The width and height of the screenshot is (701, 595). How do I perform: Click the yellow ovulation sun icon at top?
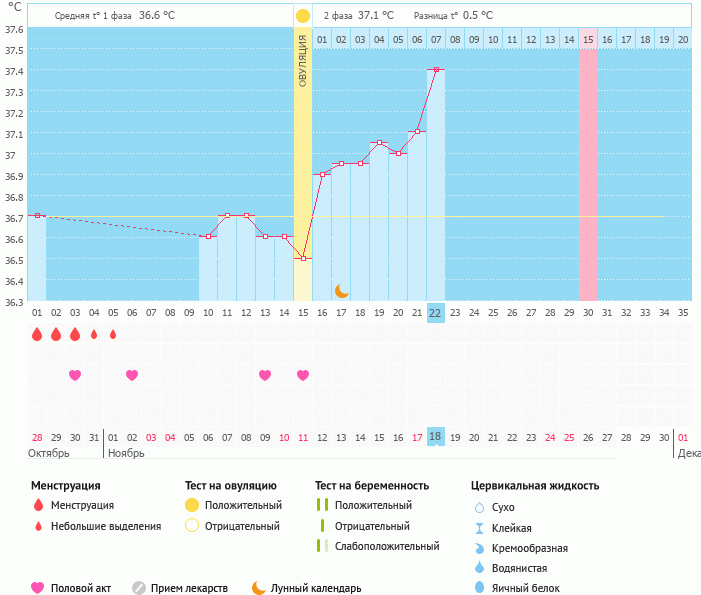point(303,16)
